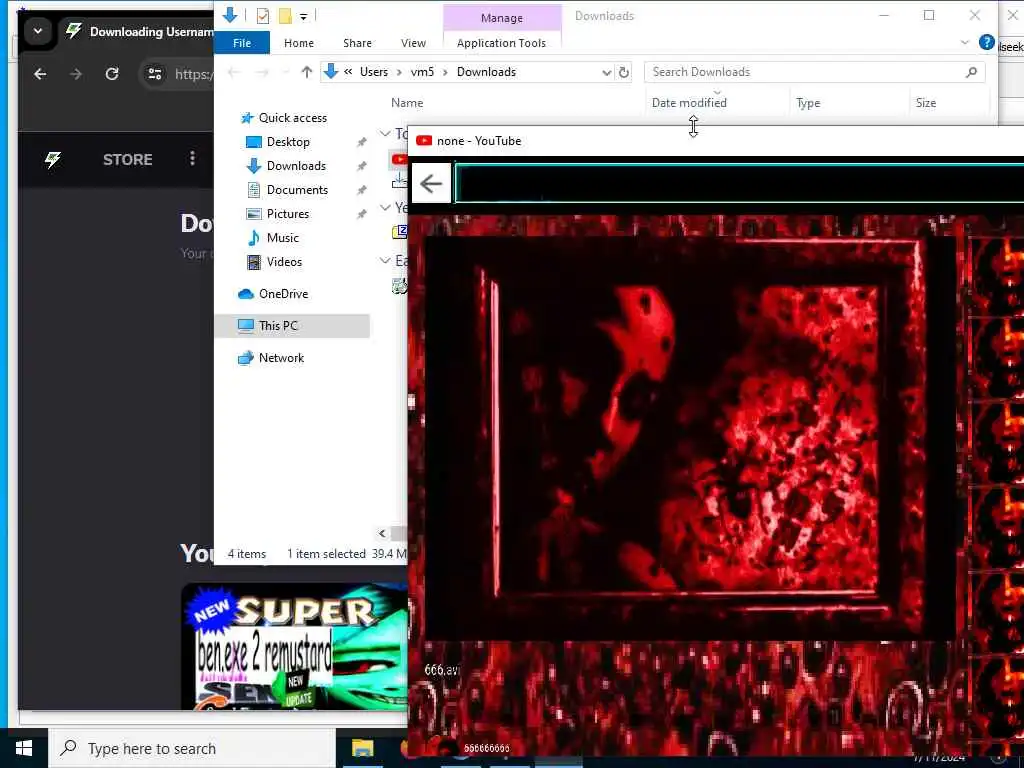Click the New folder quick access icon
The image size is (1024, 768).
point(285,16)
